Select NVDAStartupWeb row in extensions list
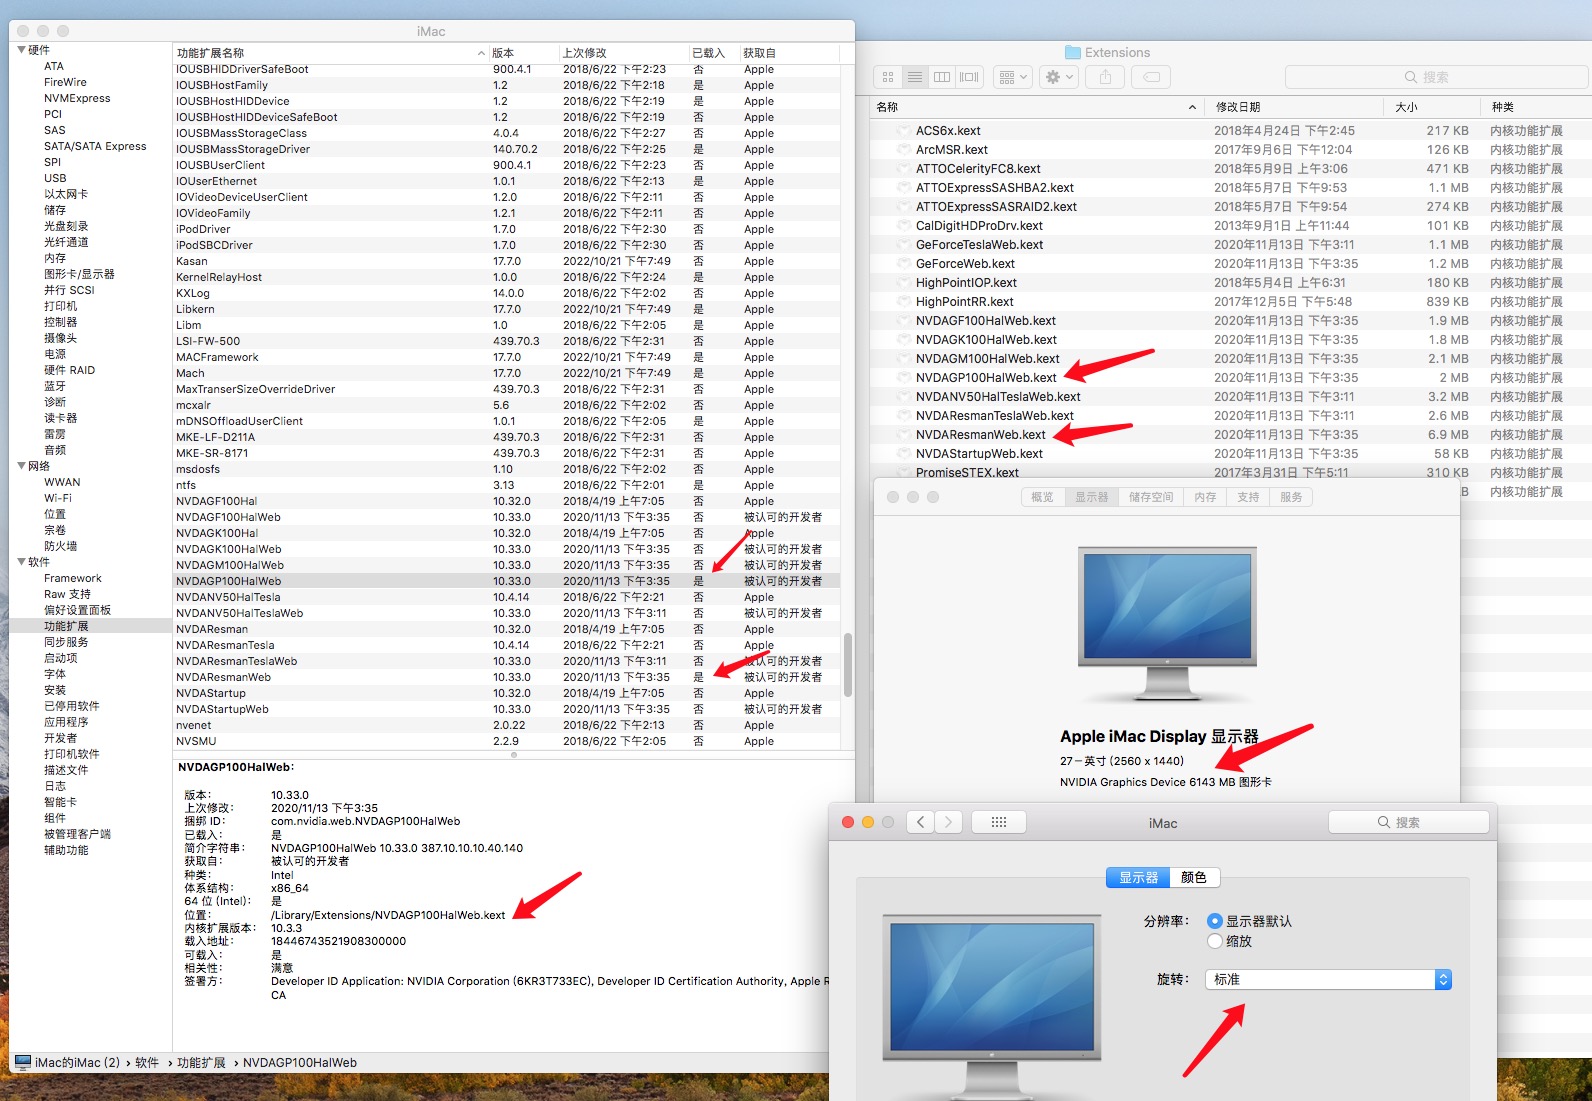This screenshot has width=1592, height=1101. [507, 709]
